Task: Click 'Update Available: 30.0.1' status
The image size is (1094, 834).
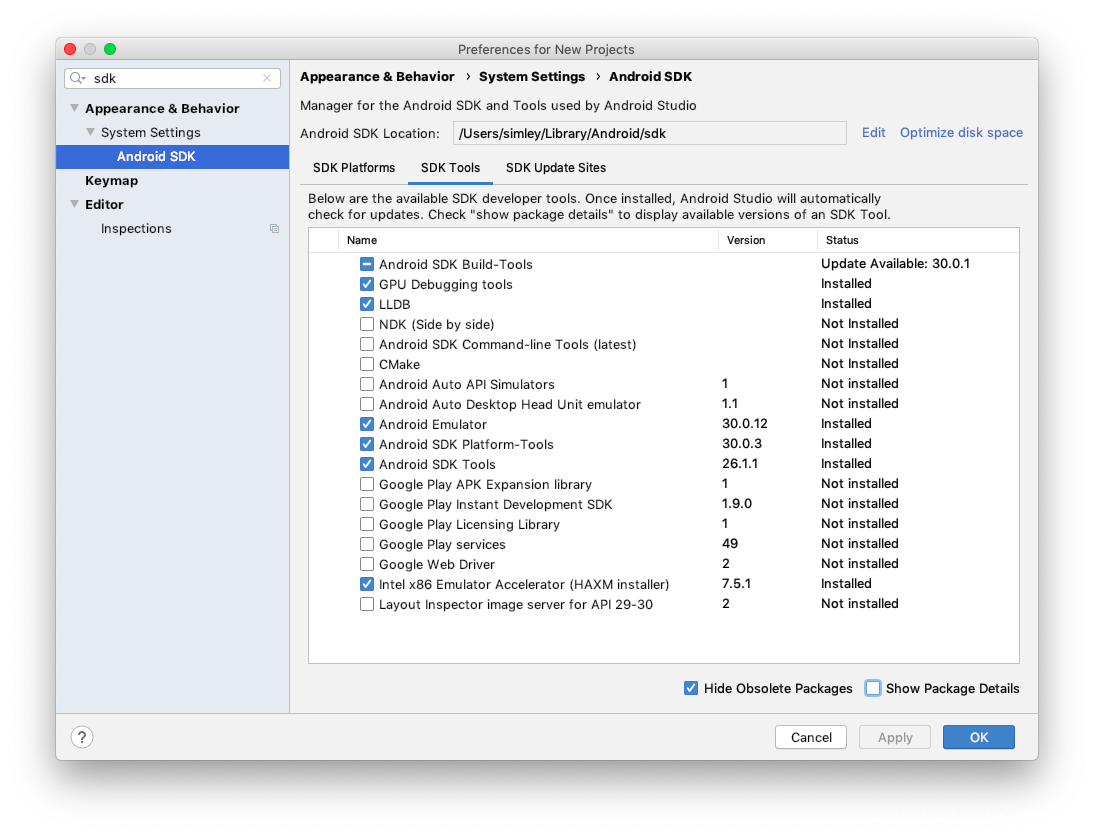Action: coord(895,263)
